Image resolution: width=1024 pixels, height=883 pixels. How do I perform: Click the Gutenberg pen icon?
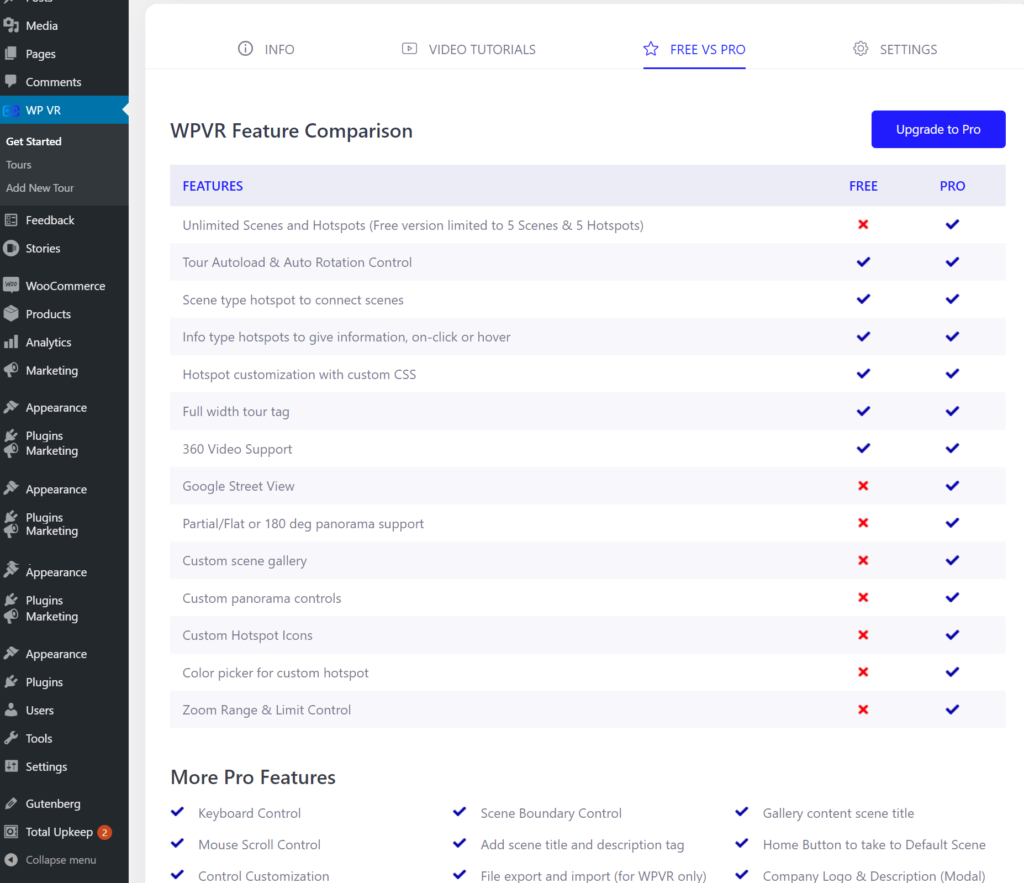point(11,803)
